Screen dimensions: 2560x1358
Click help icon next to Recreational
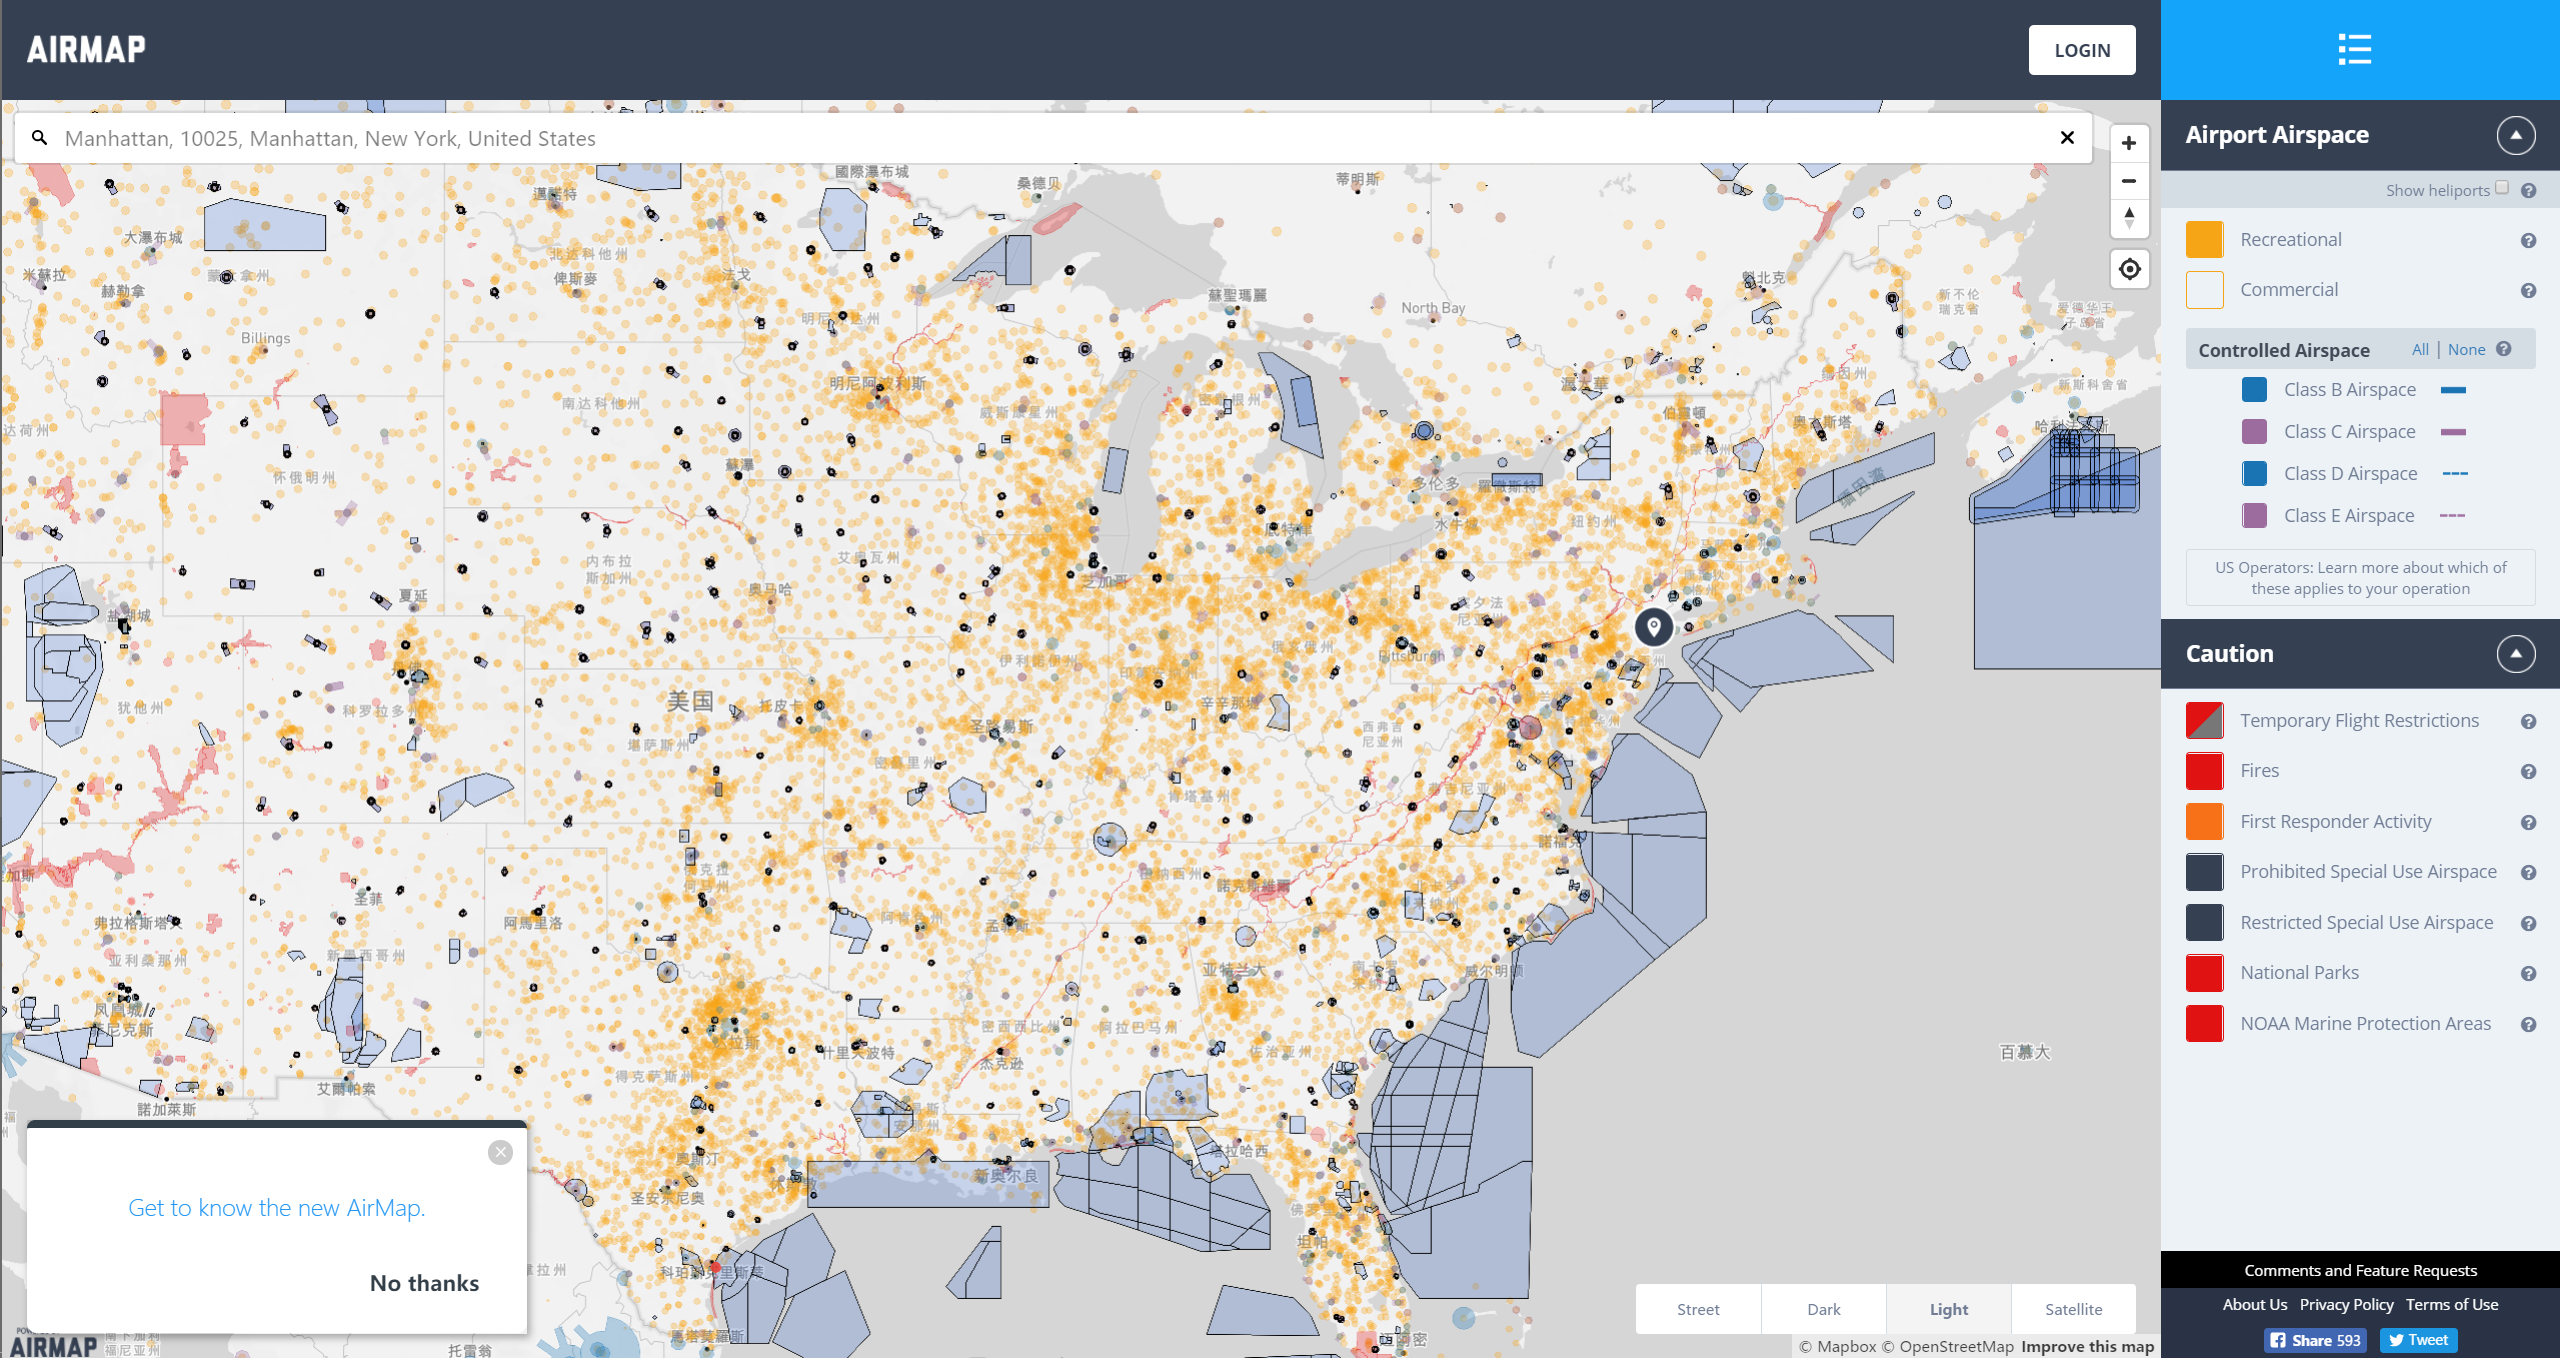[x=2528, y=241]
